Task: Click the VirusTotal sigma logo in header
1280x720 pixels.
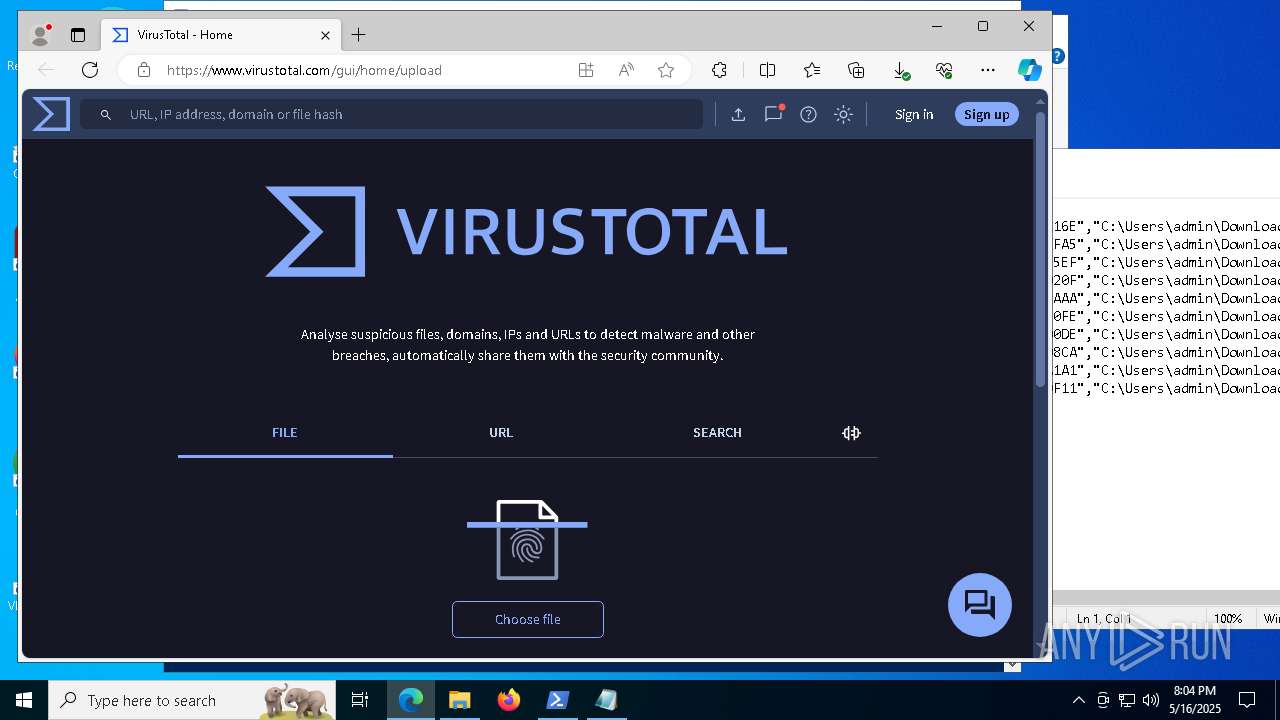Action: pos(51,114)
